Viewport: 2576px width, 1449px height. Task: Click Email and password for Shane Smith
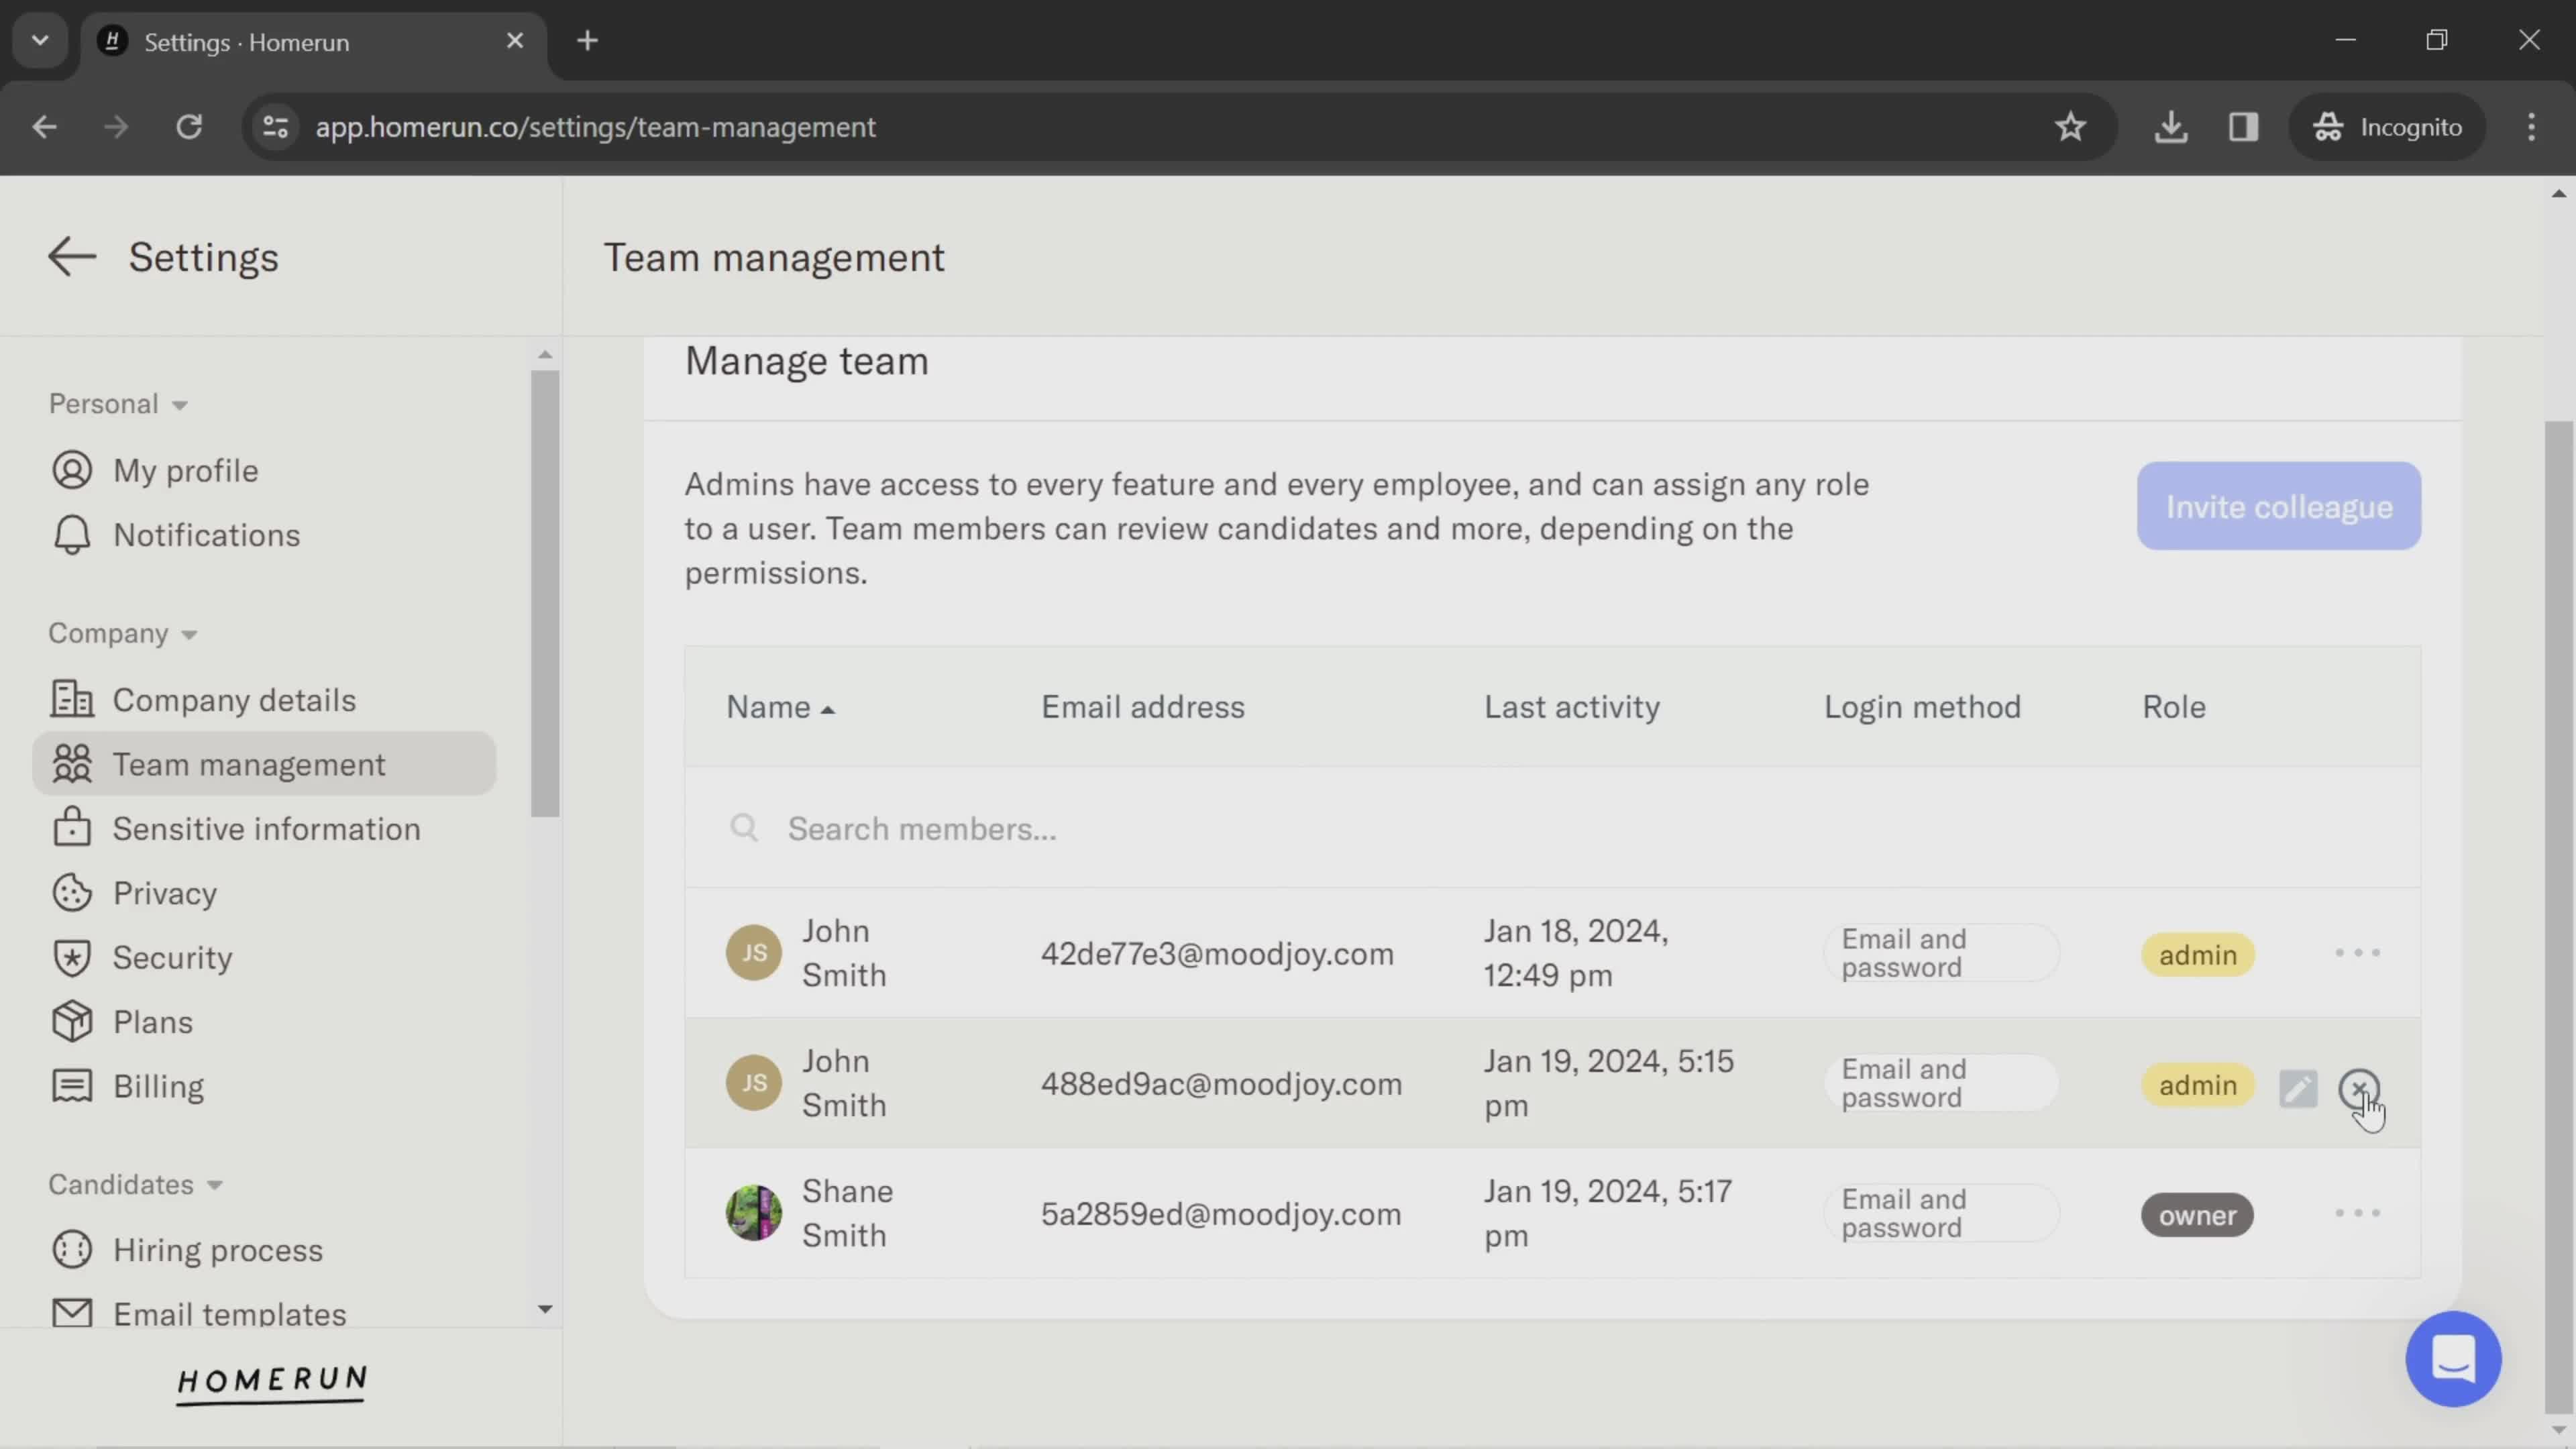pos(1940,1213)
